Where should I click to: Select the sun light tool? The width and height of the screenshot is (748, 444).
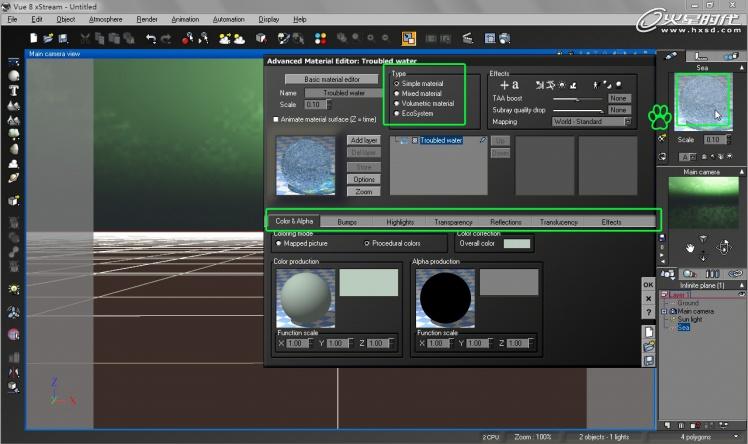point(13,289)
